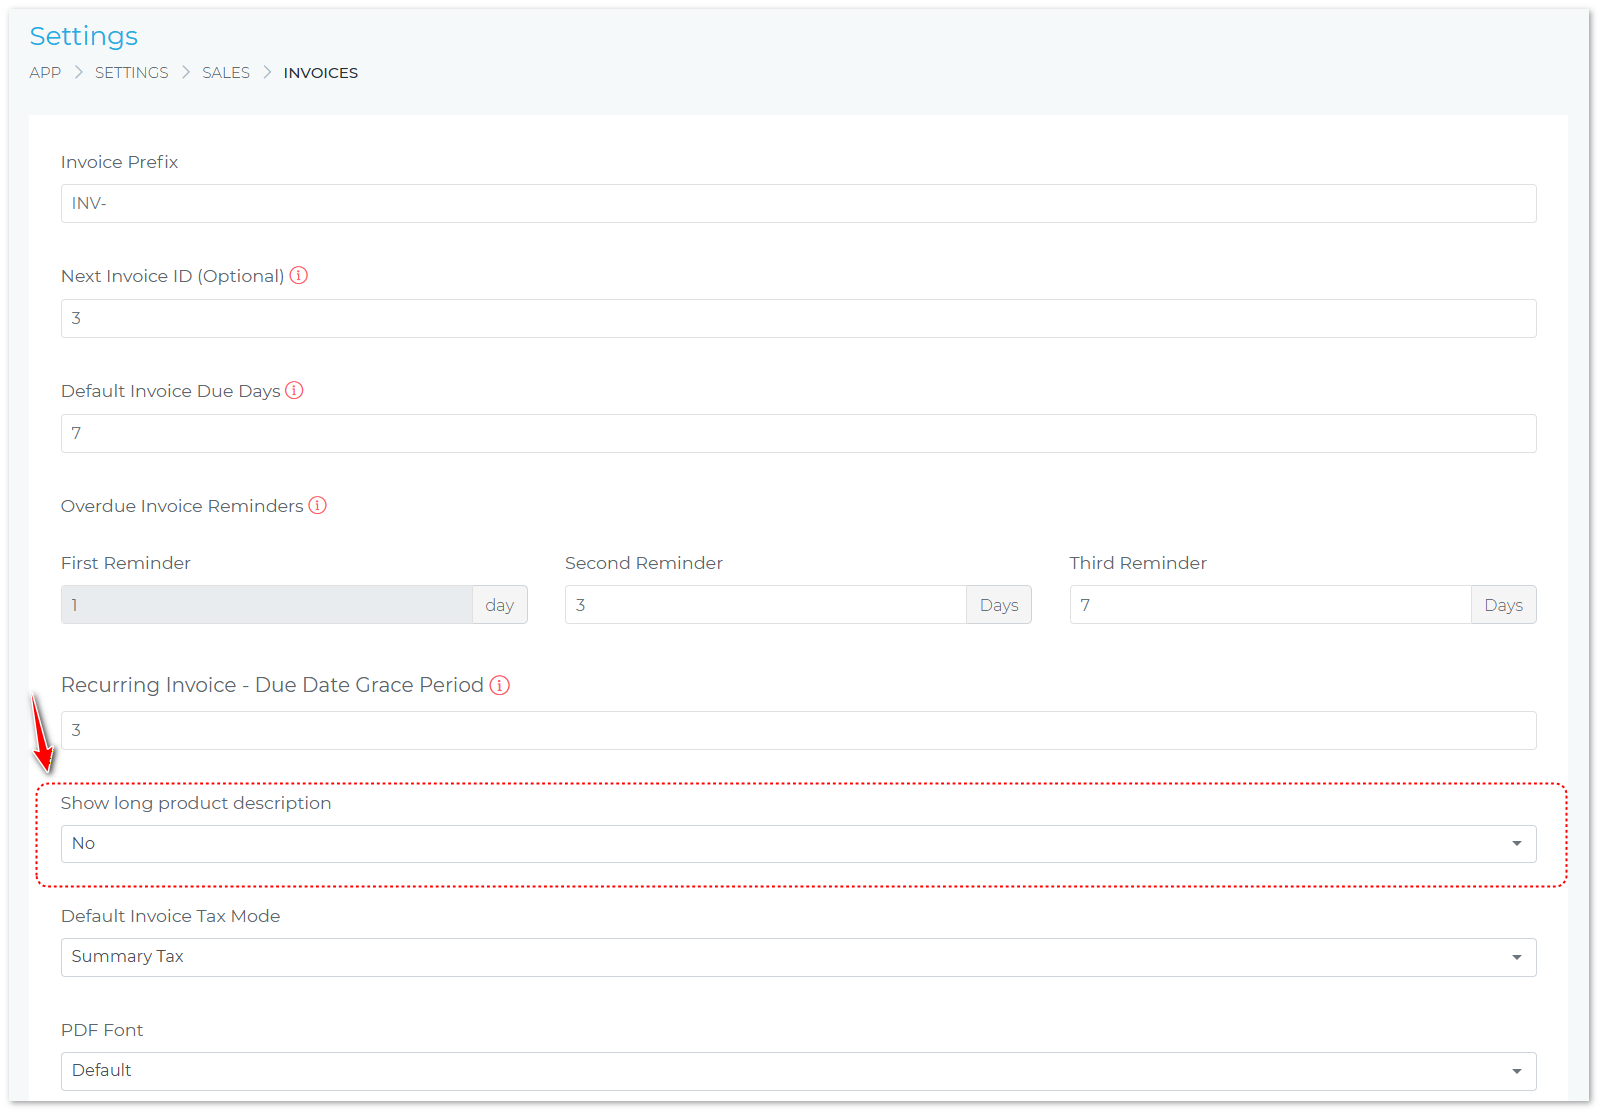Open PDF Font dropdown
Image resolution: width=1599 pixels, height=1111 pixels.
click(x=798, y=1071)
